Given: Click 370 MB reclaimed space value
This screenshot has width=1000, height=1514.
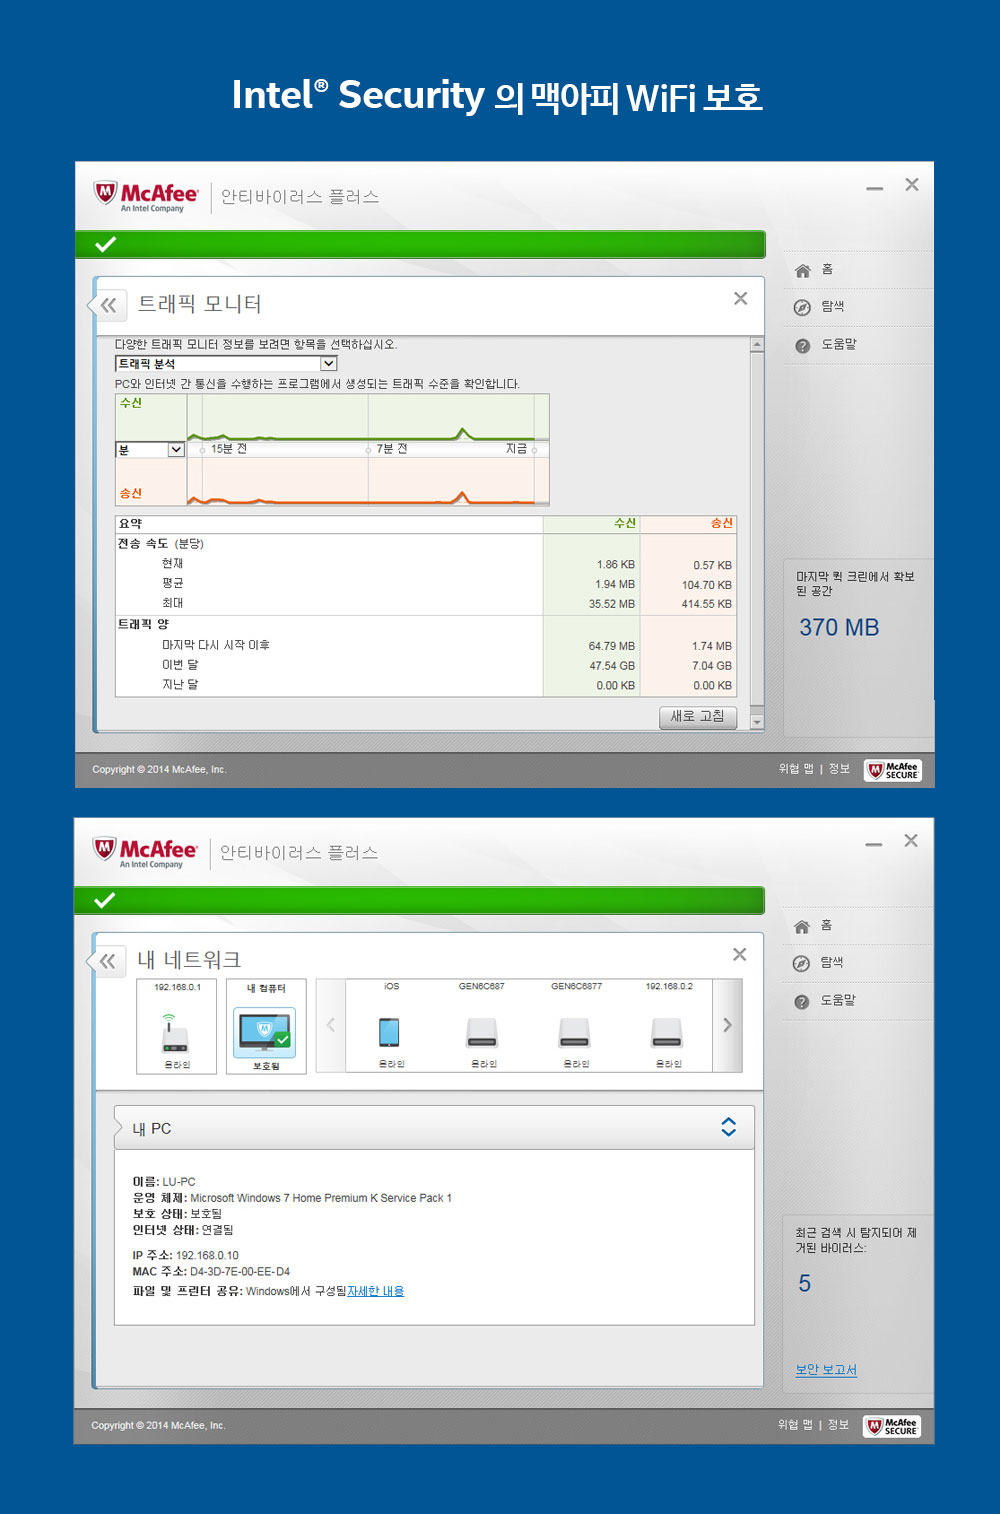Looking at the screenshot, I should tap(839, 628).
